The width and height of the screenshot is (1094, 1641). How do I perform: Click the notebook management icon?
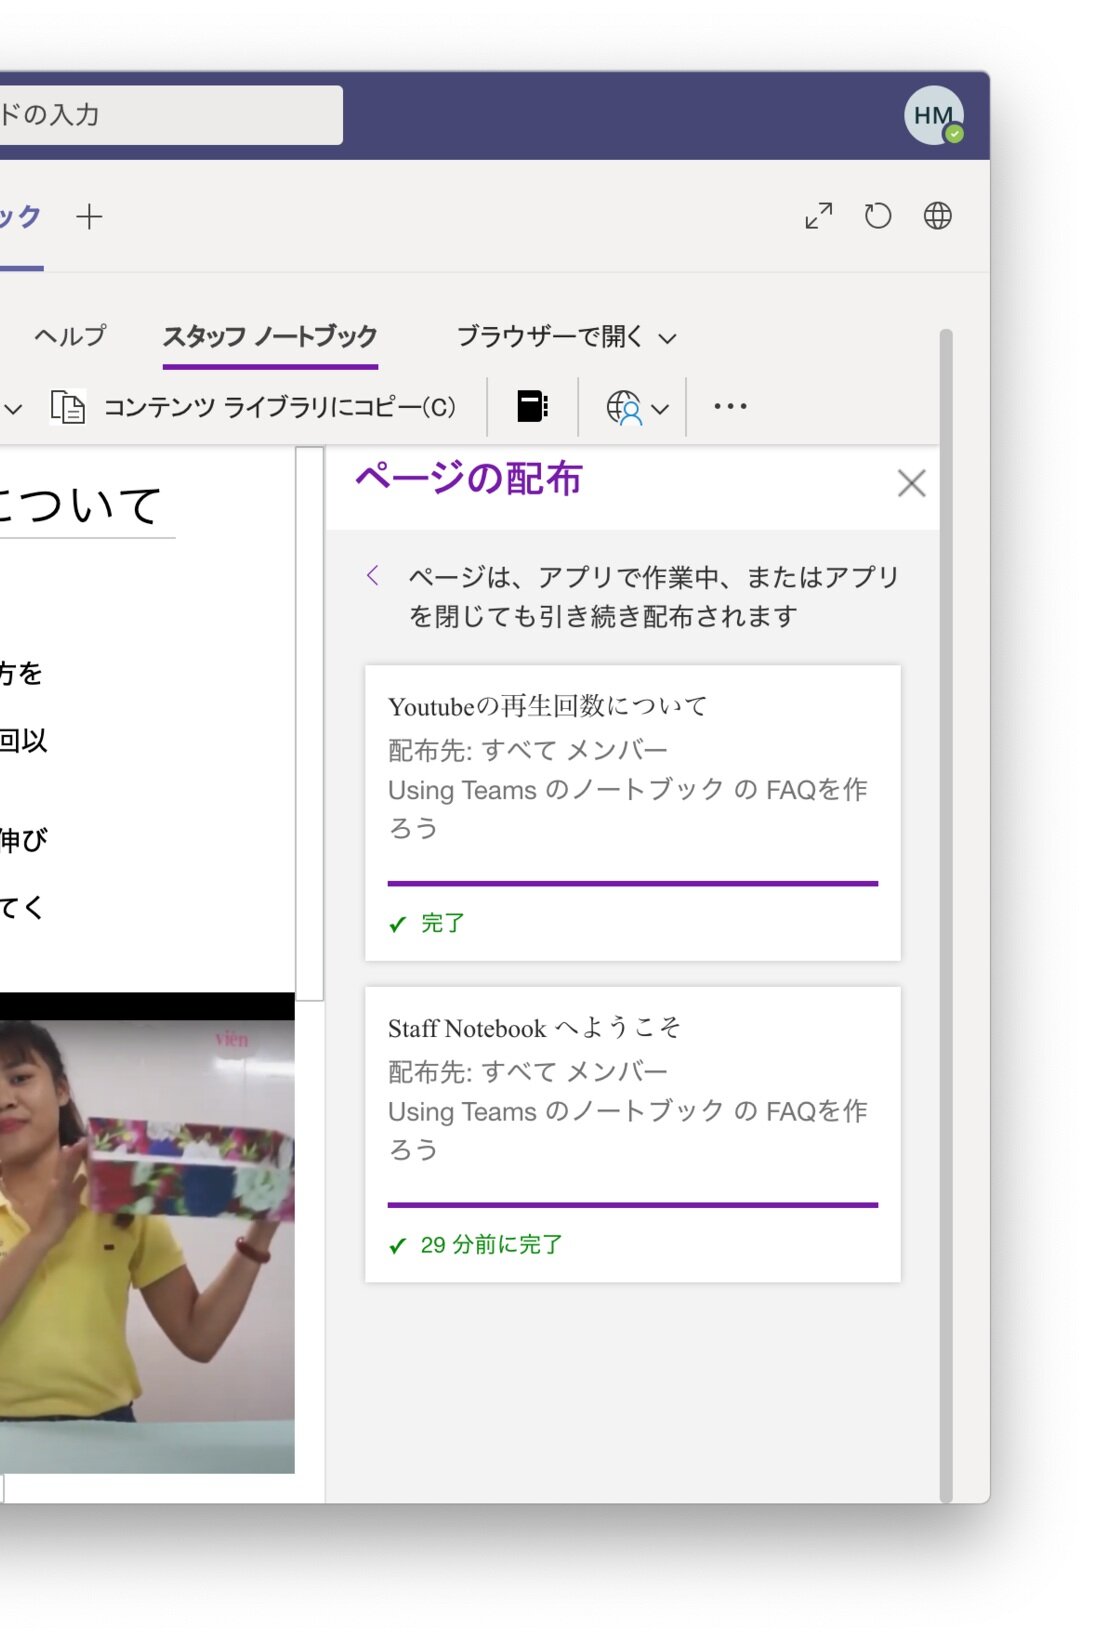(x=532, y=406)
